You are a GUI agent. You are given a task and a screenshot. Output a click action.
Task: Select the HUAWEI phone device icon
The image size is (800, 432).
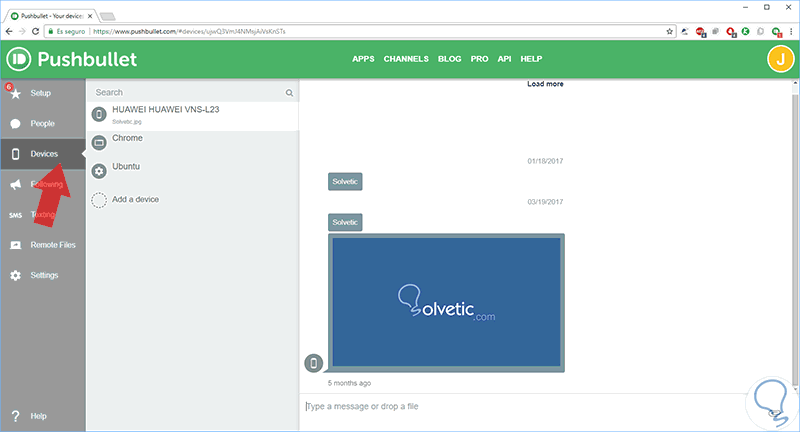coord(99,114)
